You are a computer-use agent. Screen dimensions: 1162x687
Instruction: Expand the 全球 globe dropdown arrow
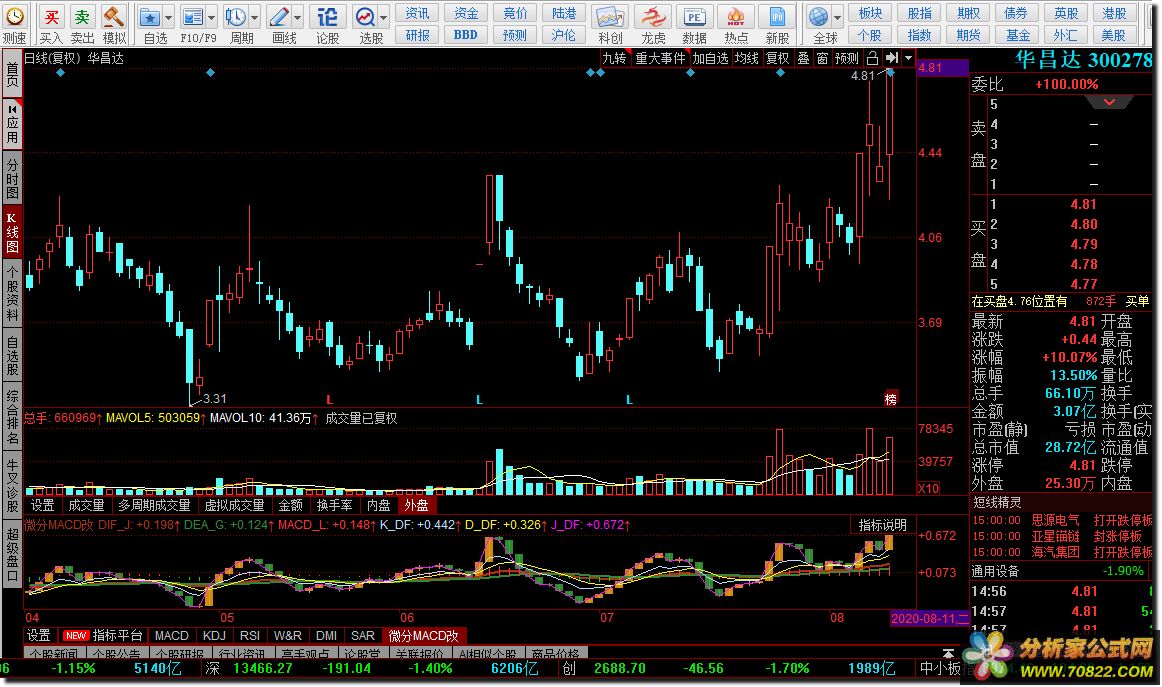point(837,16)
